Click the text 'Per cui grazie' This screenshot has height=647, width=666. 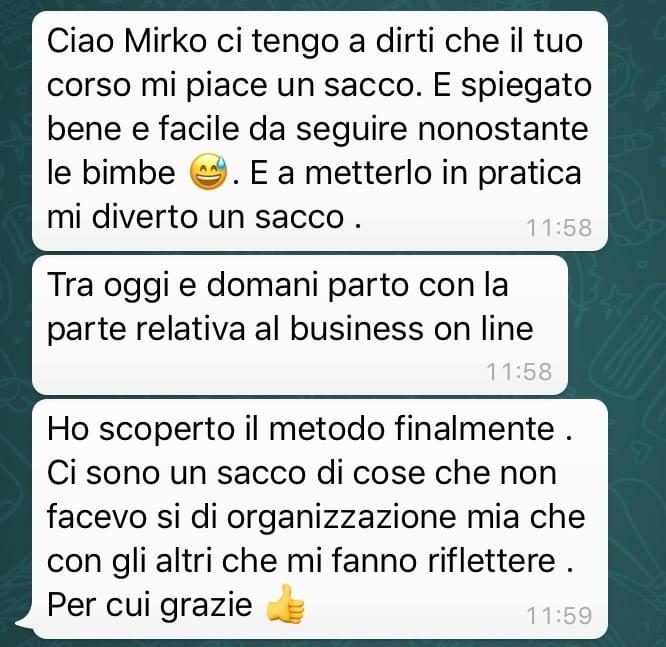tap(150, 605)
